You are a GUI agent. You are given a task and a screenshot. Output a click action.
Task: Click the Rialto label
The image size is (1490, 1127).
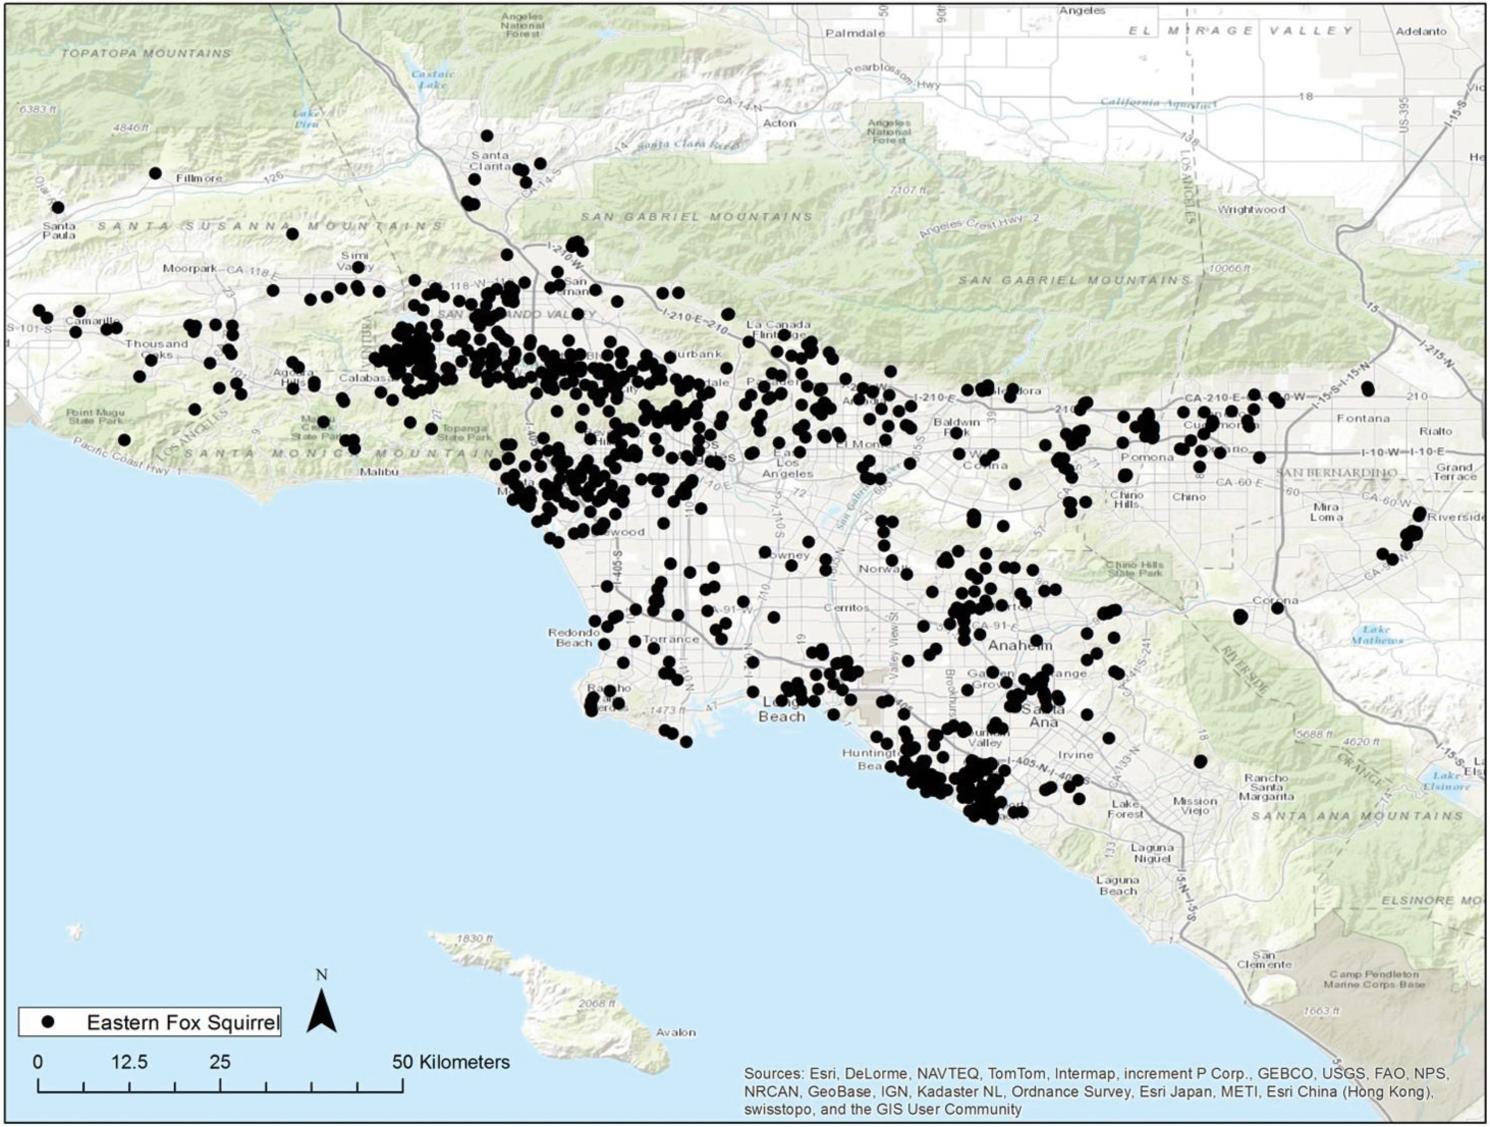tap(1435, 431)
